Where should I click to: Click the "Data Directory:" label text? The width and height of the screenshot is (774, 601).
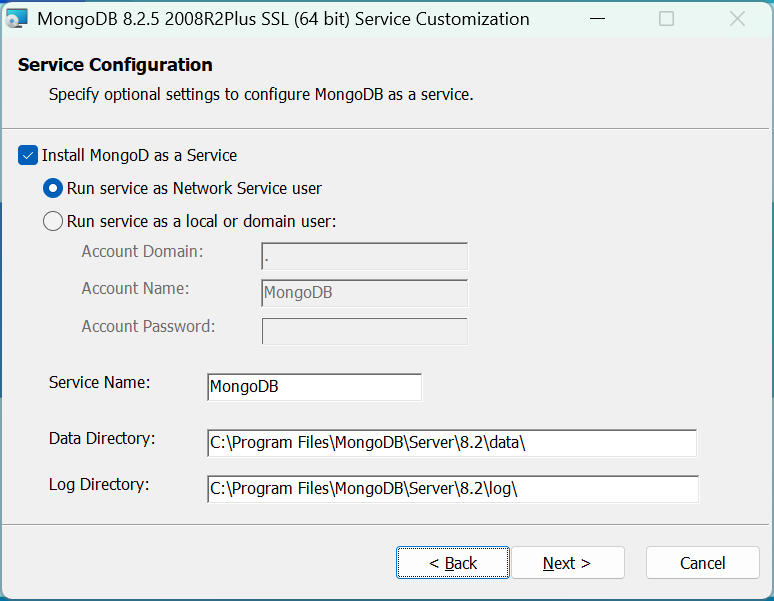102,438
